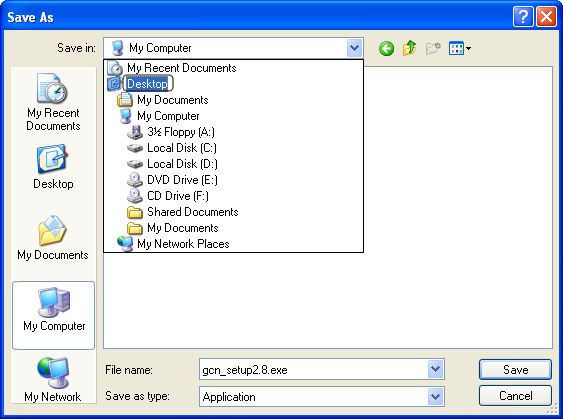The height and width of the screenshot is (419, 563).
Task: Click the Save button
Action: point(515,369)
